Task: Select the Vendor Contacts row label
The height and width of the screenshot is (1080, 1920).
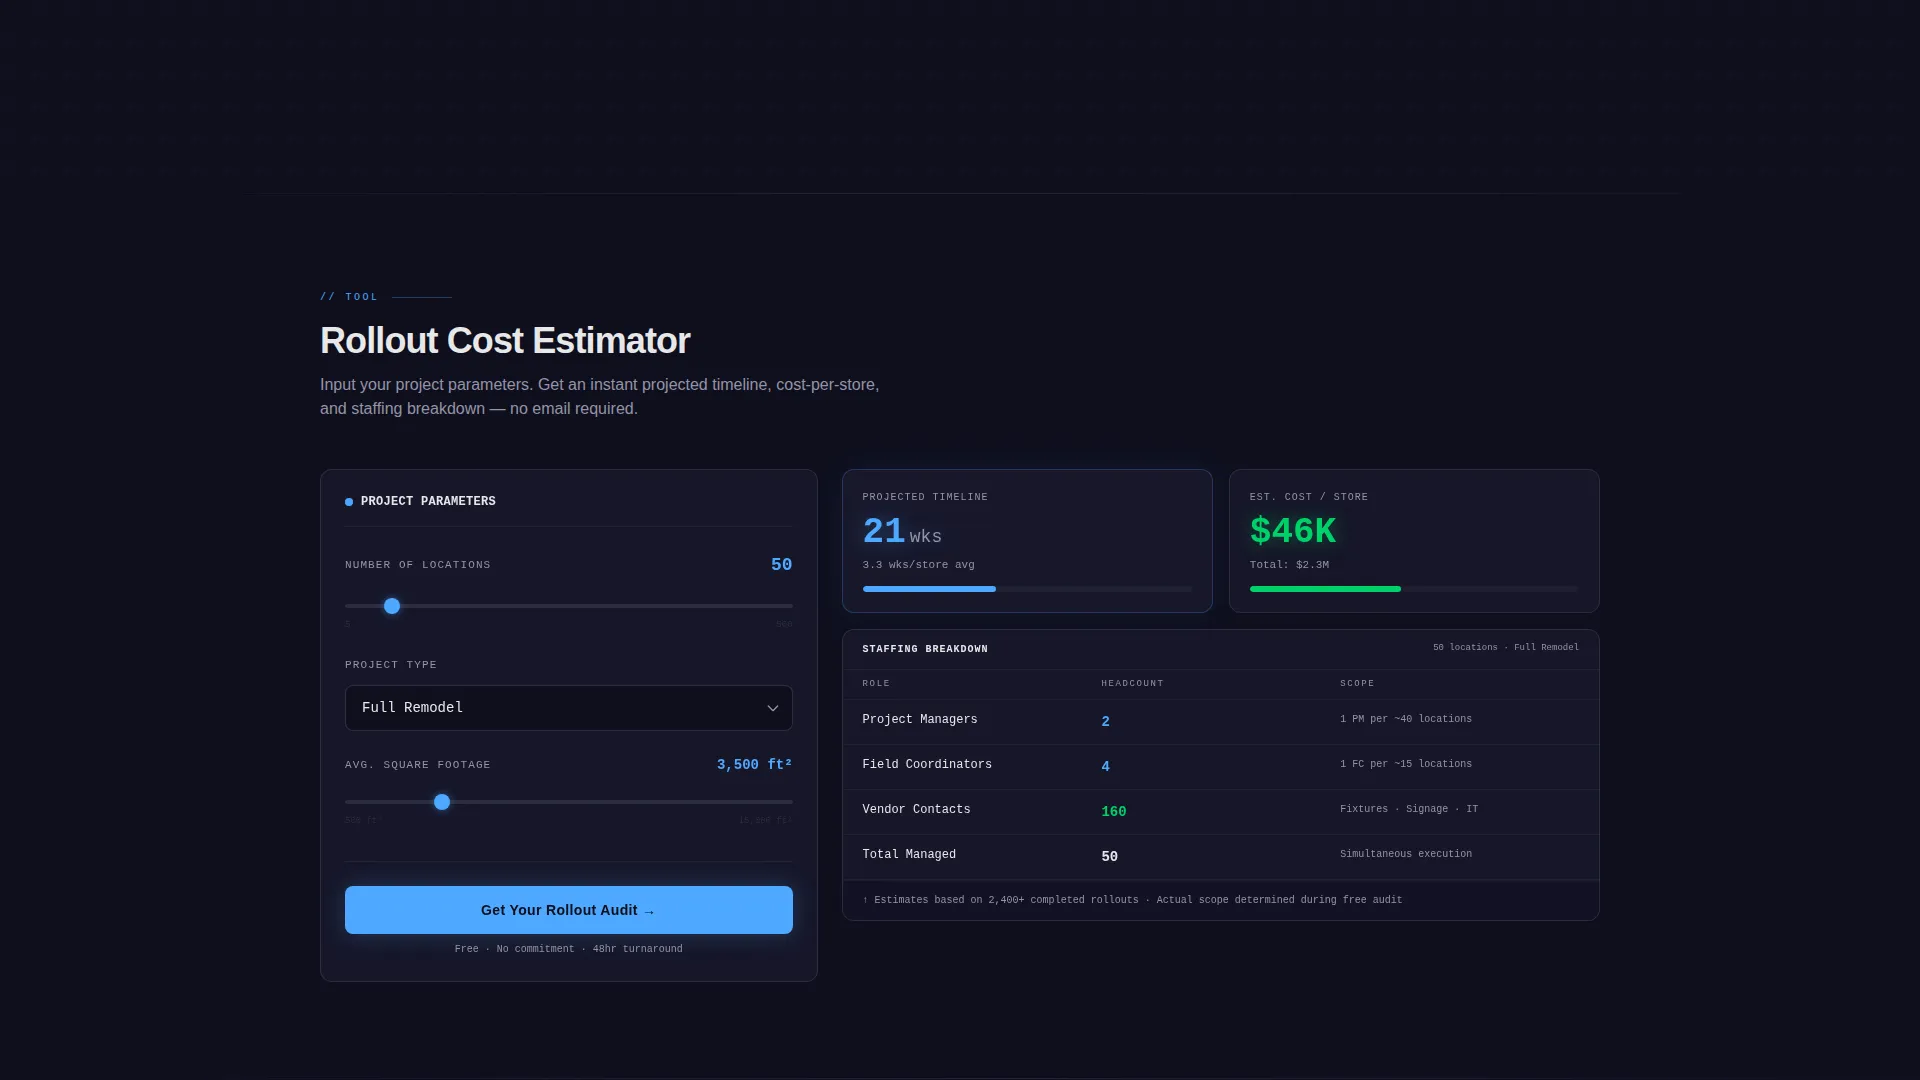Action: (916, 810)
